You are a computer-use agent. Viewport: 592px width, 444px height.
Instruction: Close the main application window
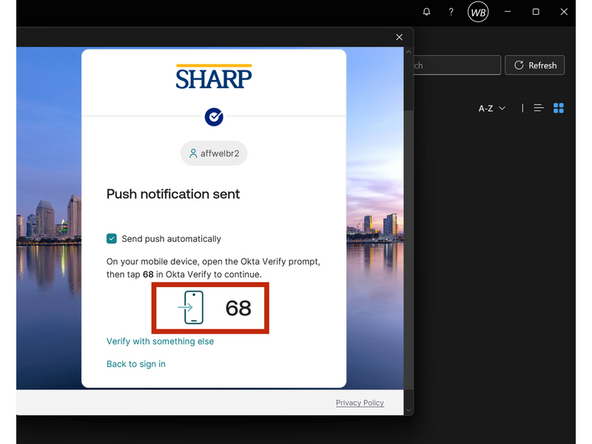point(564,12)
